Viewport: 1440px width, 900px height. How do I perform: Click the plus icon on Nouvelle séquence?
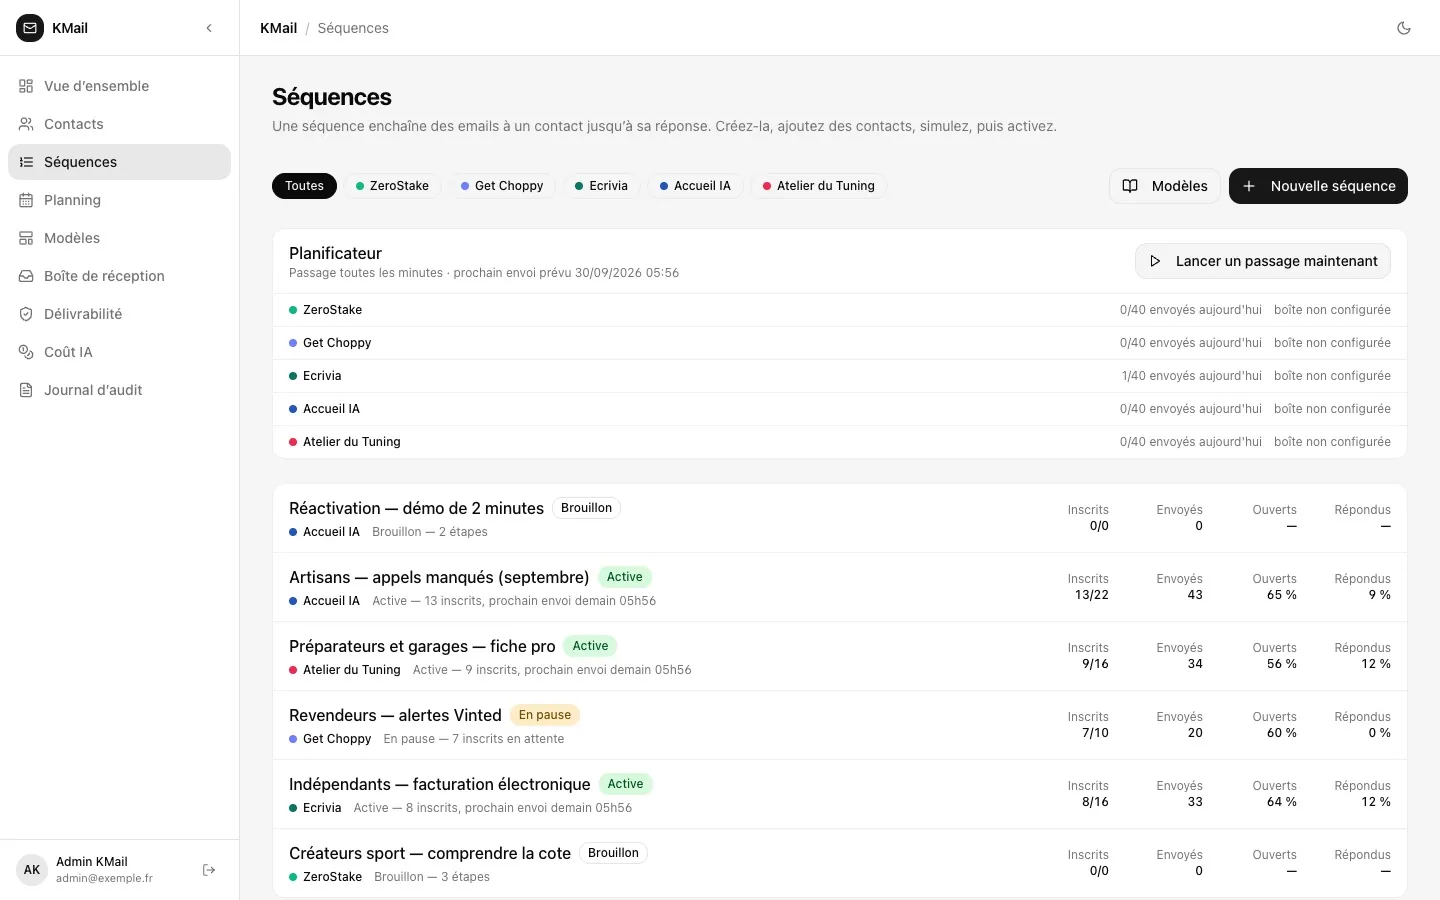point(1249,186)
